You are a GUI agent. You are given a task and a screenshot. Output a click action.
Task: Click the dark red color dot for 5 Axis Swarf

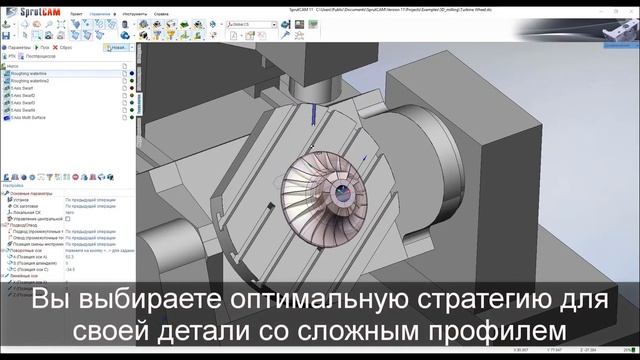[132, 88]
